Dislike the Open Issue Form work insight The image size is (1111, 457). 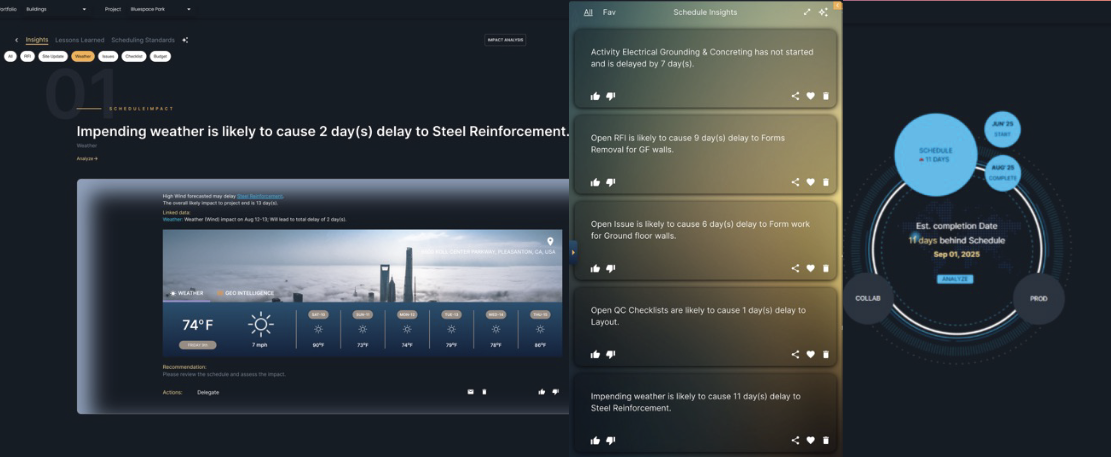611,269
